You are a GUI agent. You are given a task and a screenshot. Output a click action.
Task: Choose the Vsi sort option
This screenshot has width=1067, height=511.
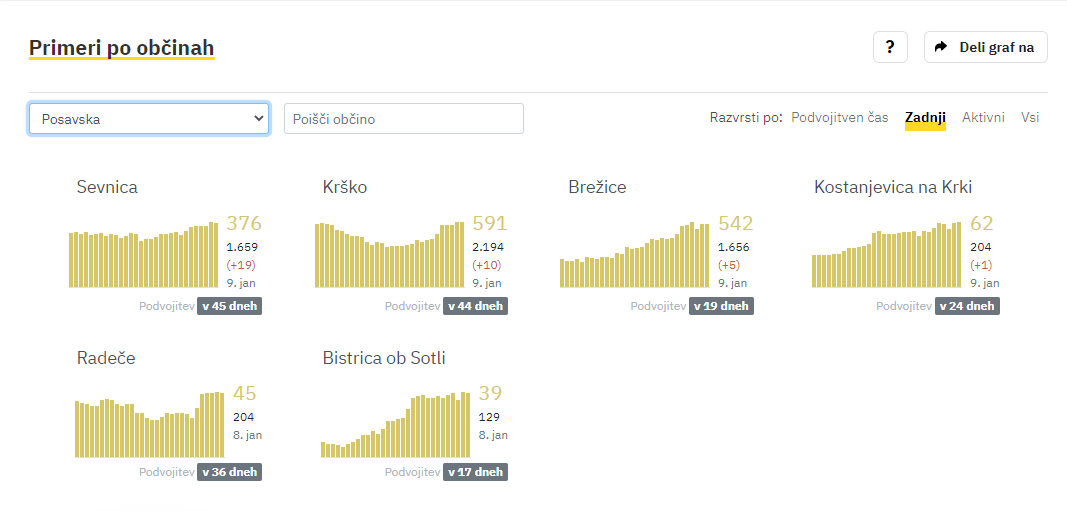coord(1030,118)
